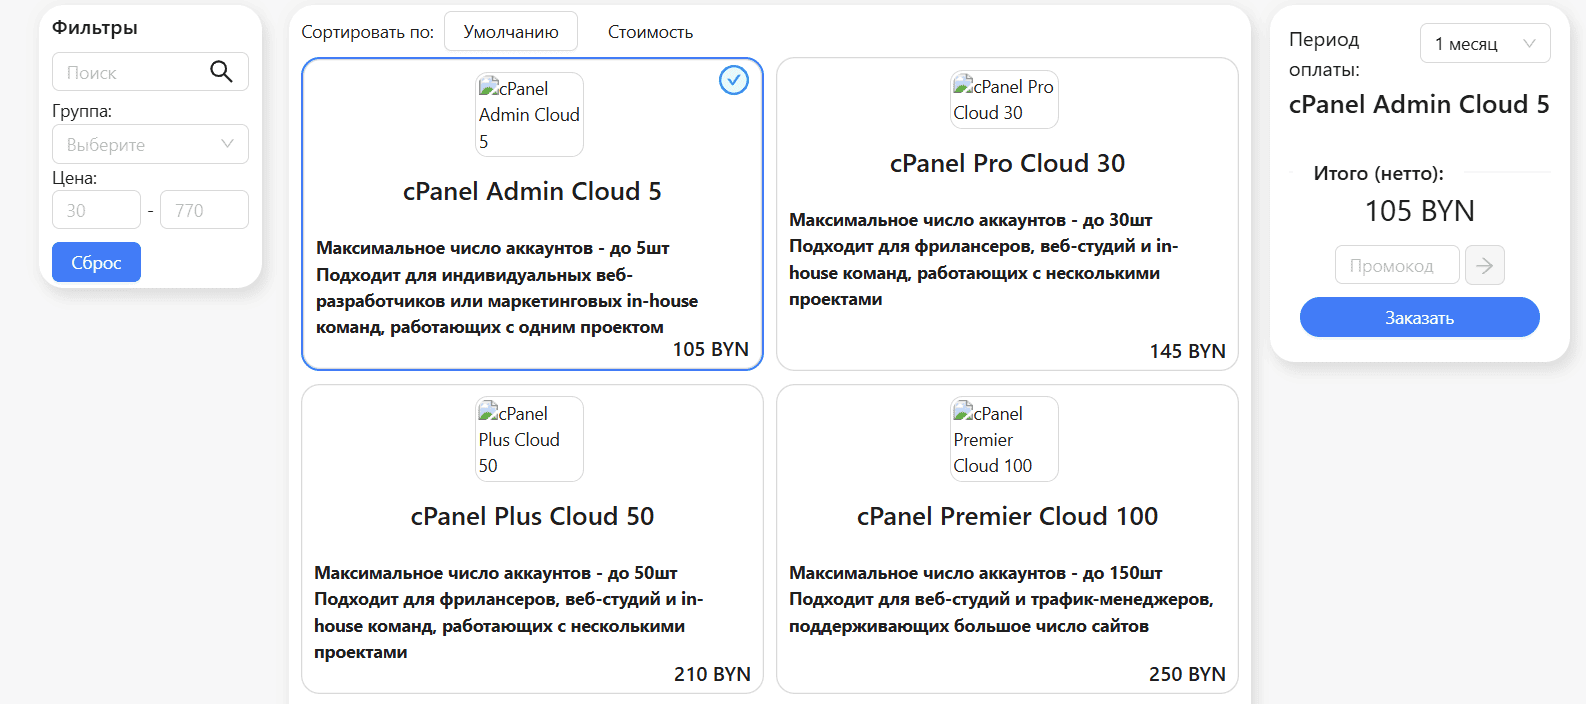Image resolution: width=1586 pixels, height=704 pixels.
Task: Click the 105 BYN total in the order panel
Action: click(x=1419, y=211)
